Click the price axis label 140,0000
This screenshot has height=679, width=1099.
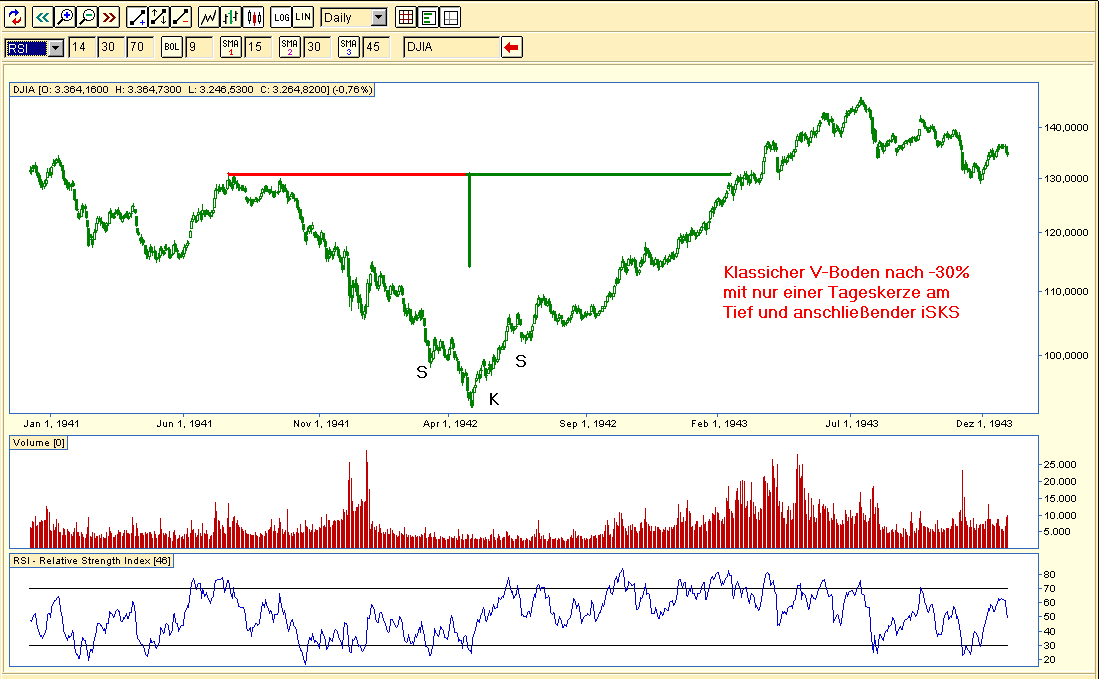[x=1067, y=128]
